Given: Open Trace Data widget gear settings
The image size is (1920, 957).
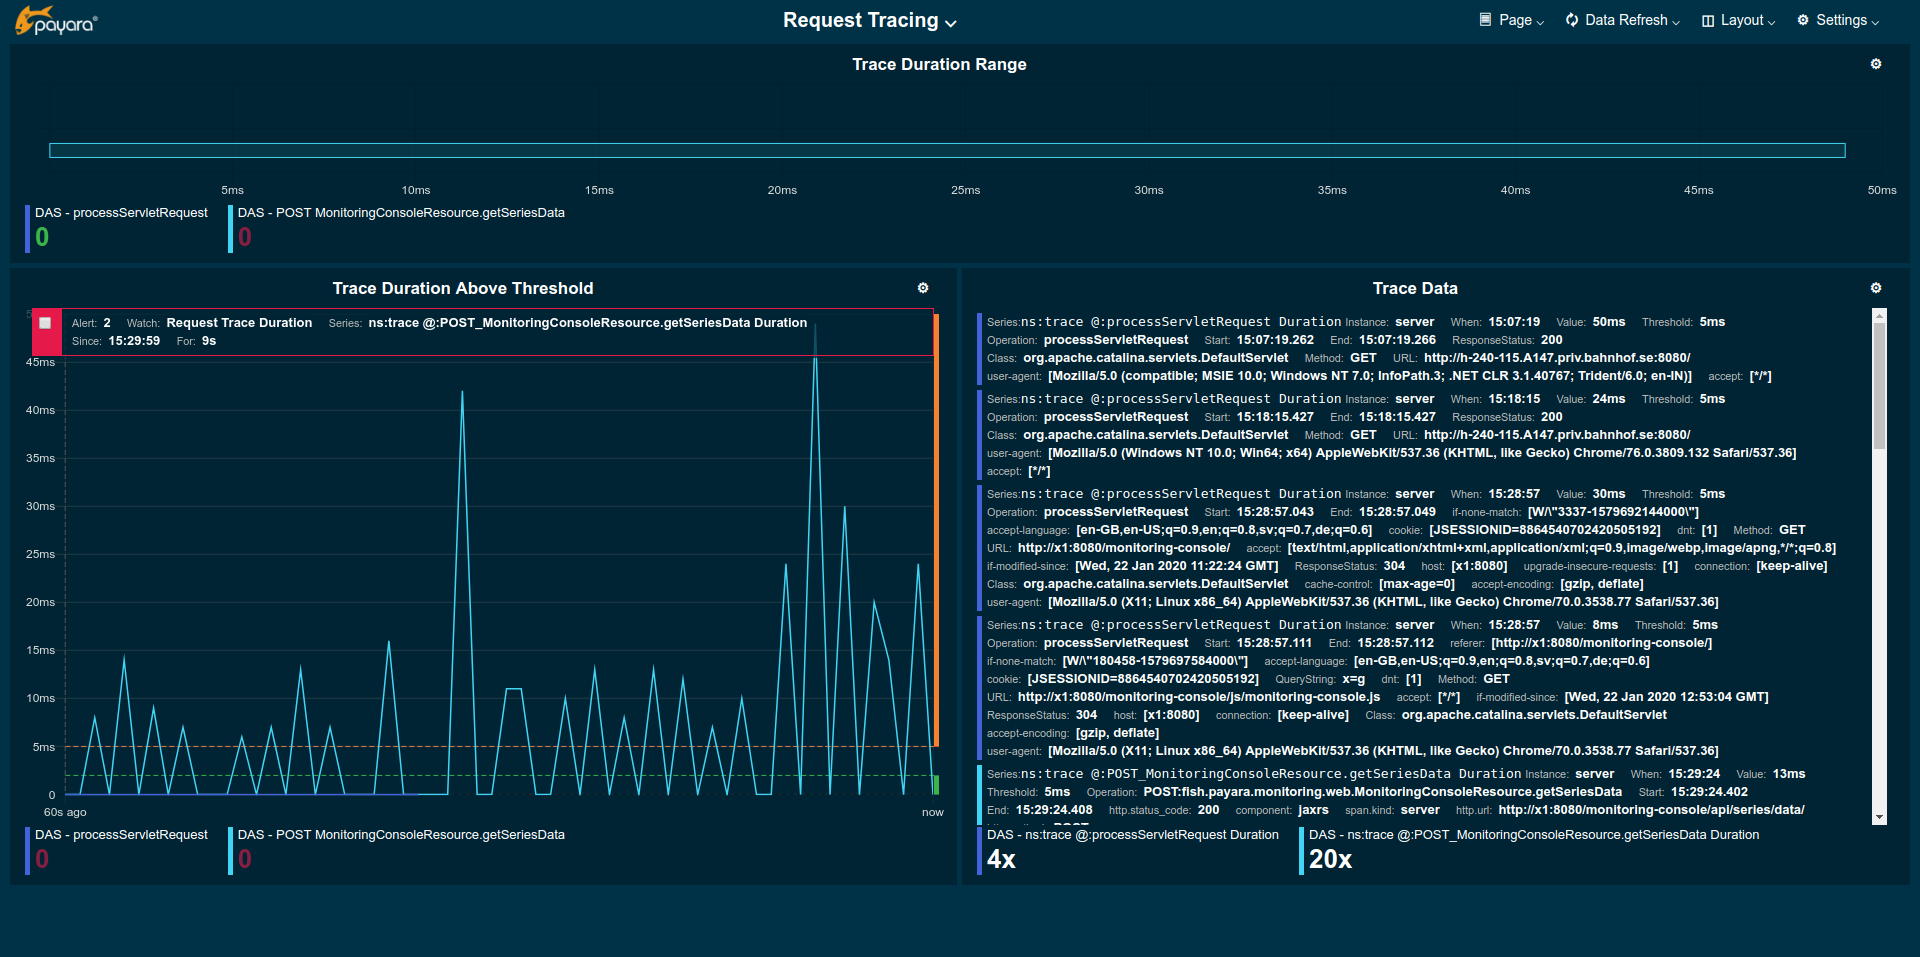Looking at the screenshot, I should pyautogui.click(x=1876, y=288).
